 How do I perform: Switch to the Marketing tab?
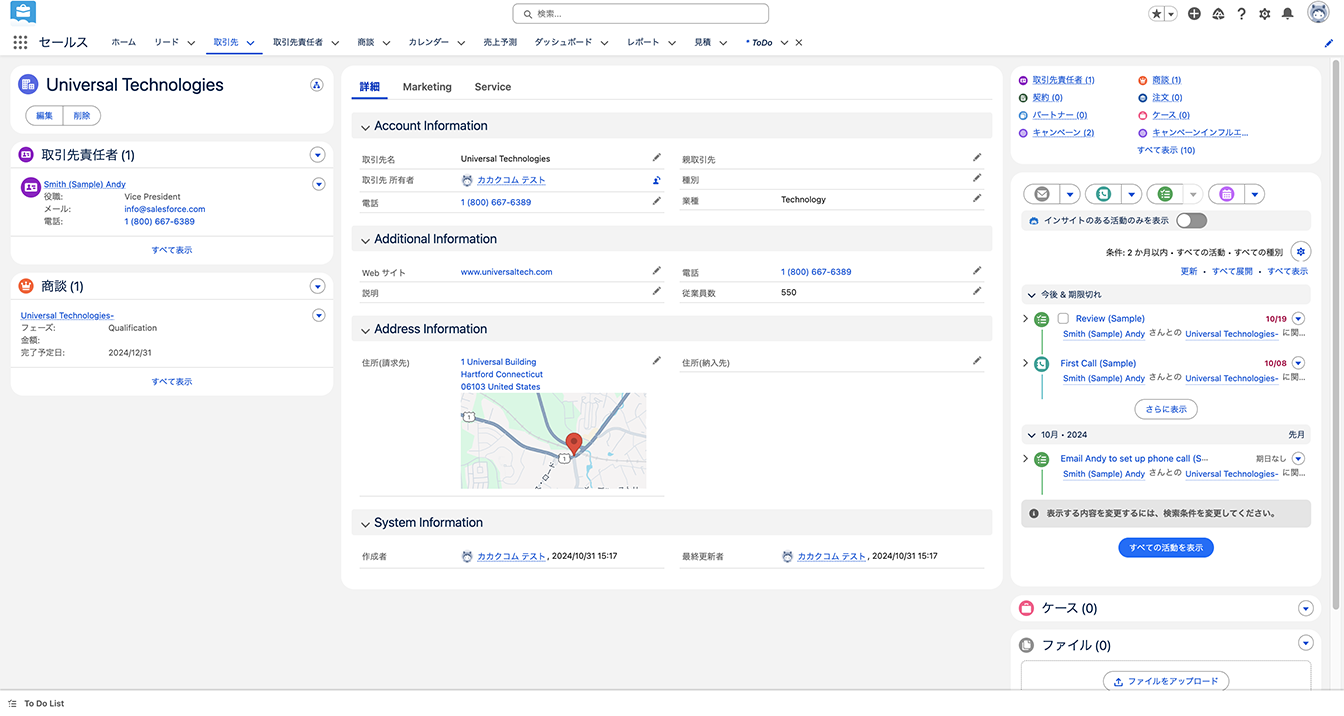pos(427,87)
